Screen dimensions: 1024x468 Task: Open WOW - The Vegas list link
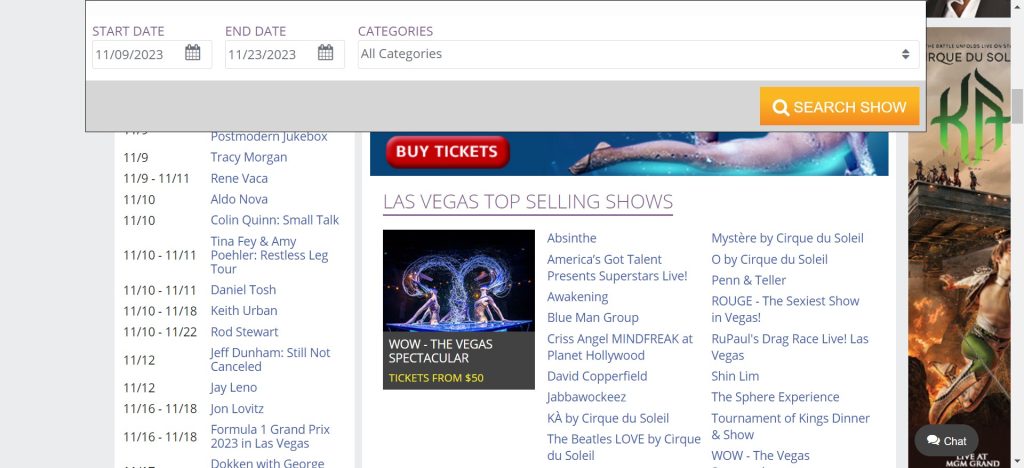[x=760, y=458]
